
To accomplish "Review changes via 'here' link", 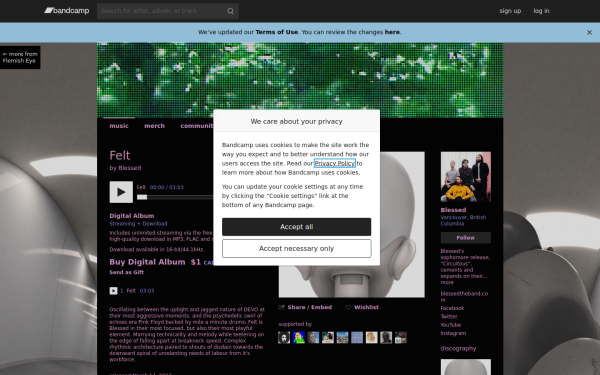I will point(392,32).
